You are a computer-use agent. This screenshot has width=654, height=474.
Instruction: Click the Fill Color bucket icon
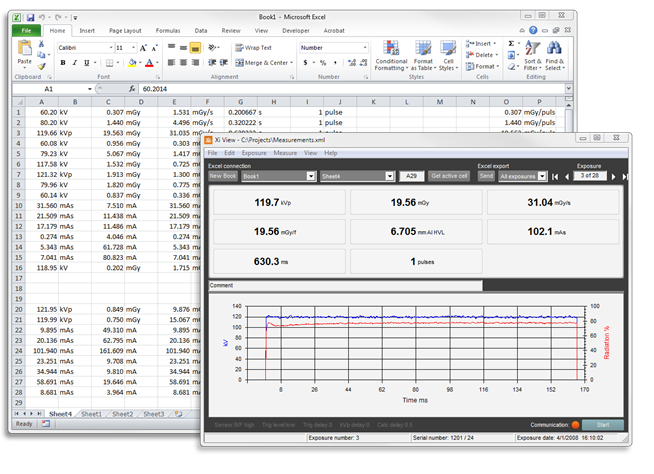point(132,63)
